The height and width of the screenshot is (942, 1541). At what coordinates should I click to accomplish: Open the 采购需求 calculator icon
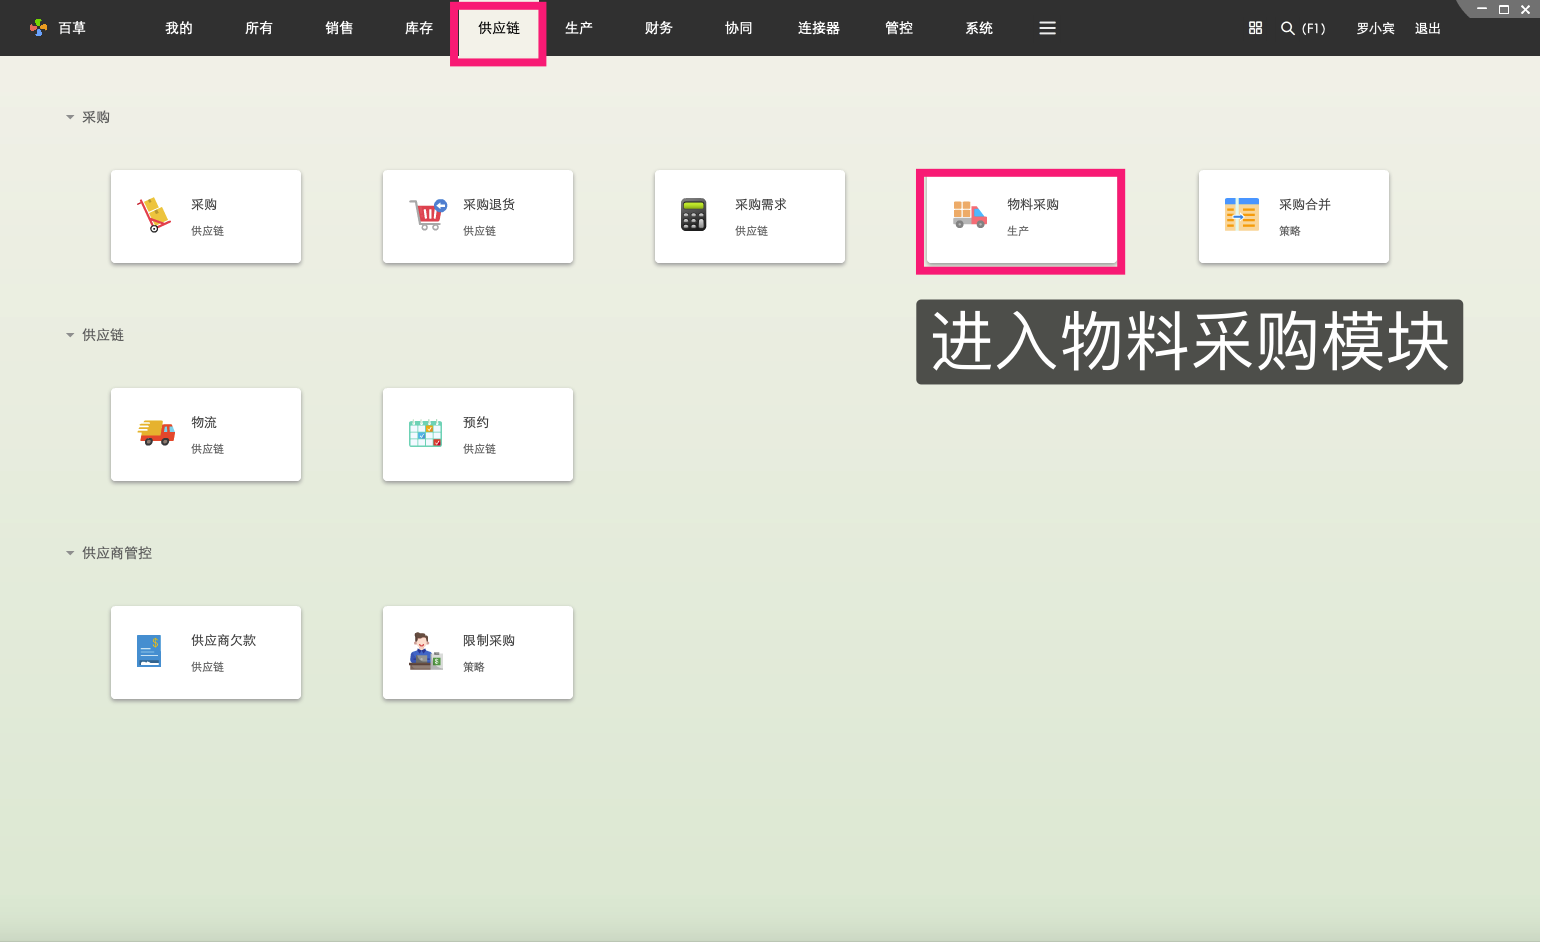[x=696, y=216]
